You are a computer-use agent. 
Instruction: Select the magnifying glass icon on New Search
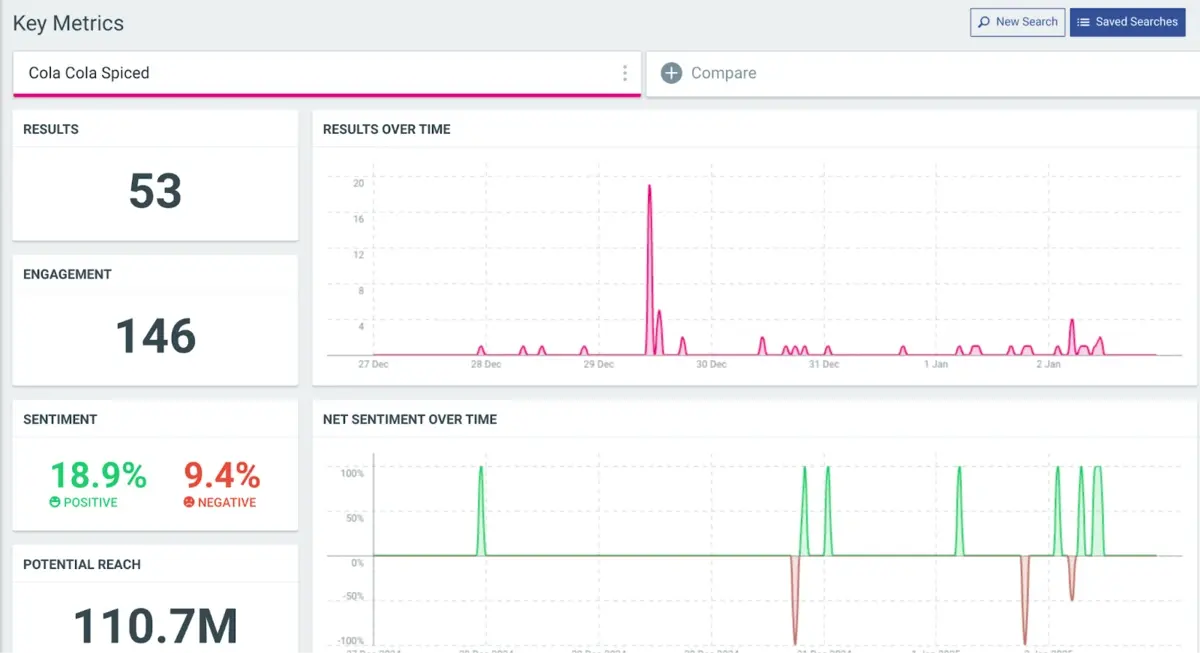point(985,22)
